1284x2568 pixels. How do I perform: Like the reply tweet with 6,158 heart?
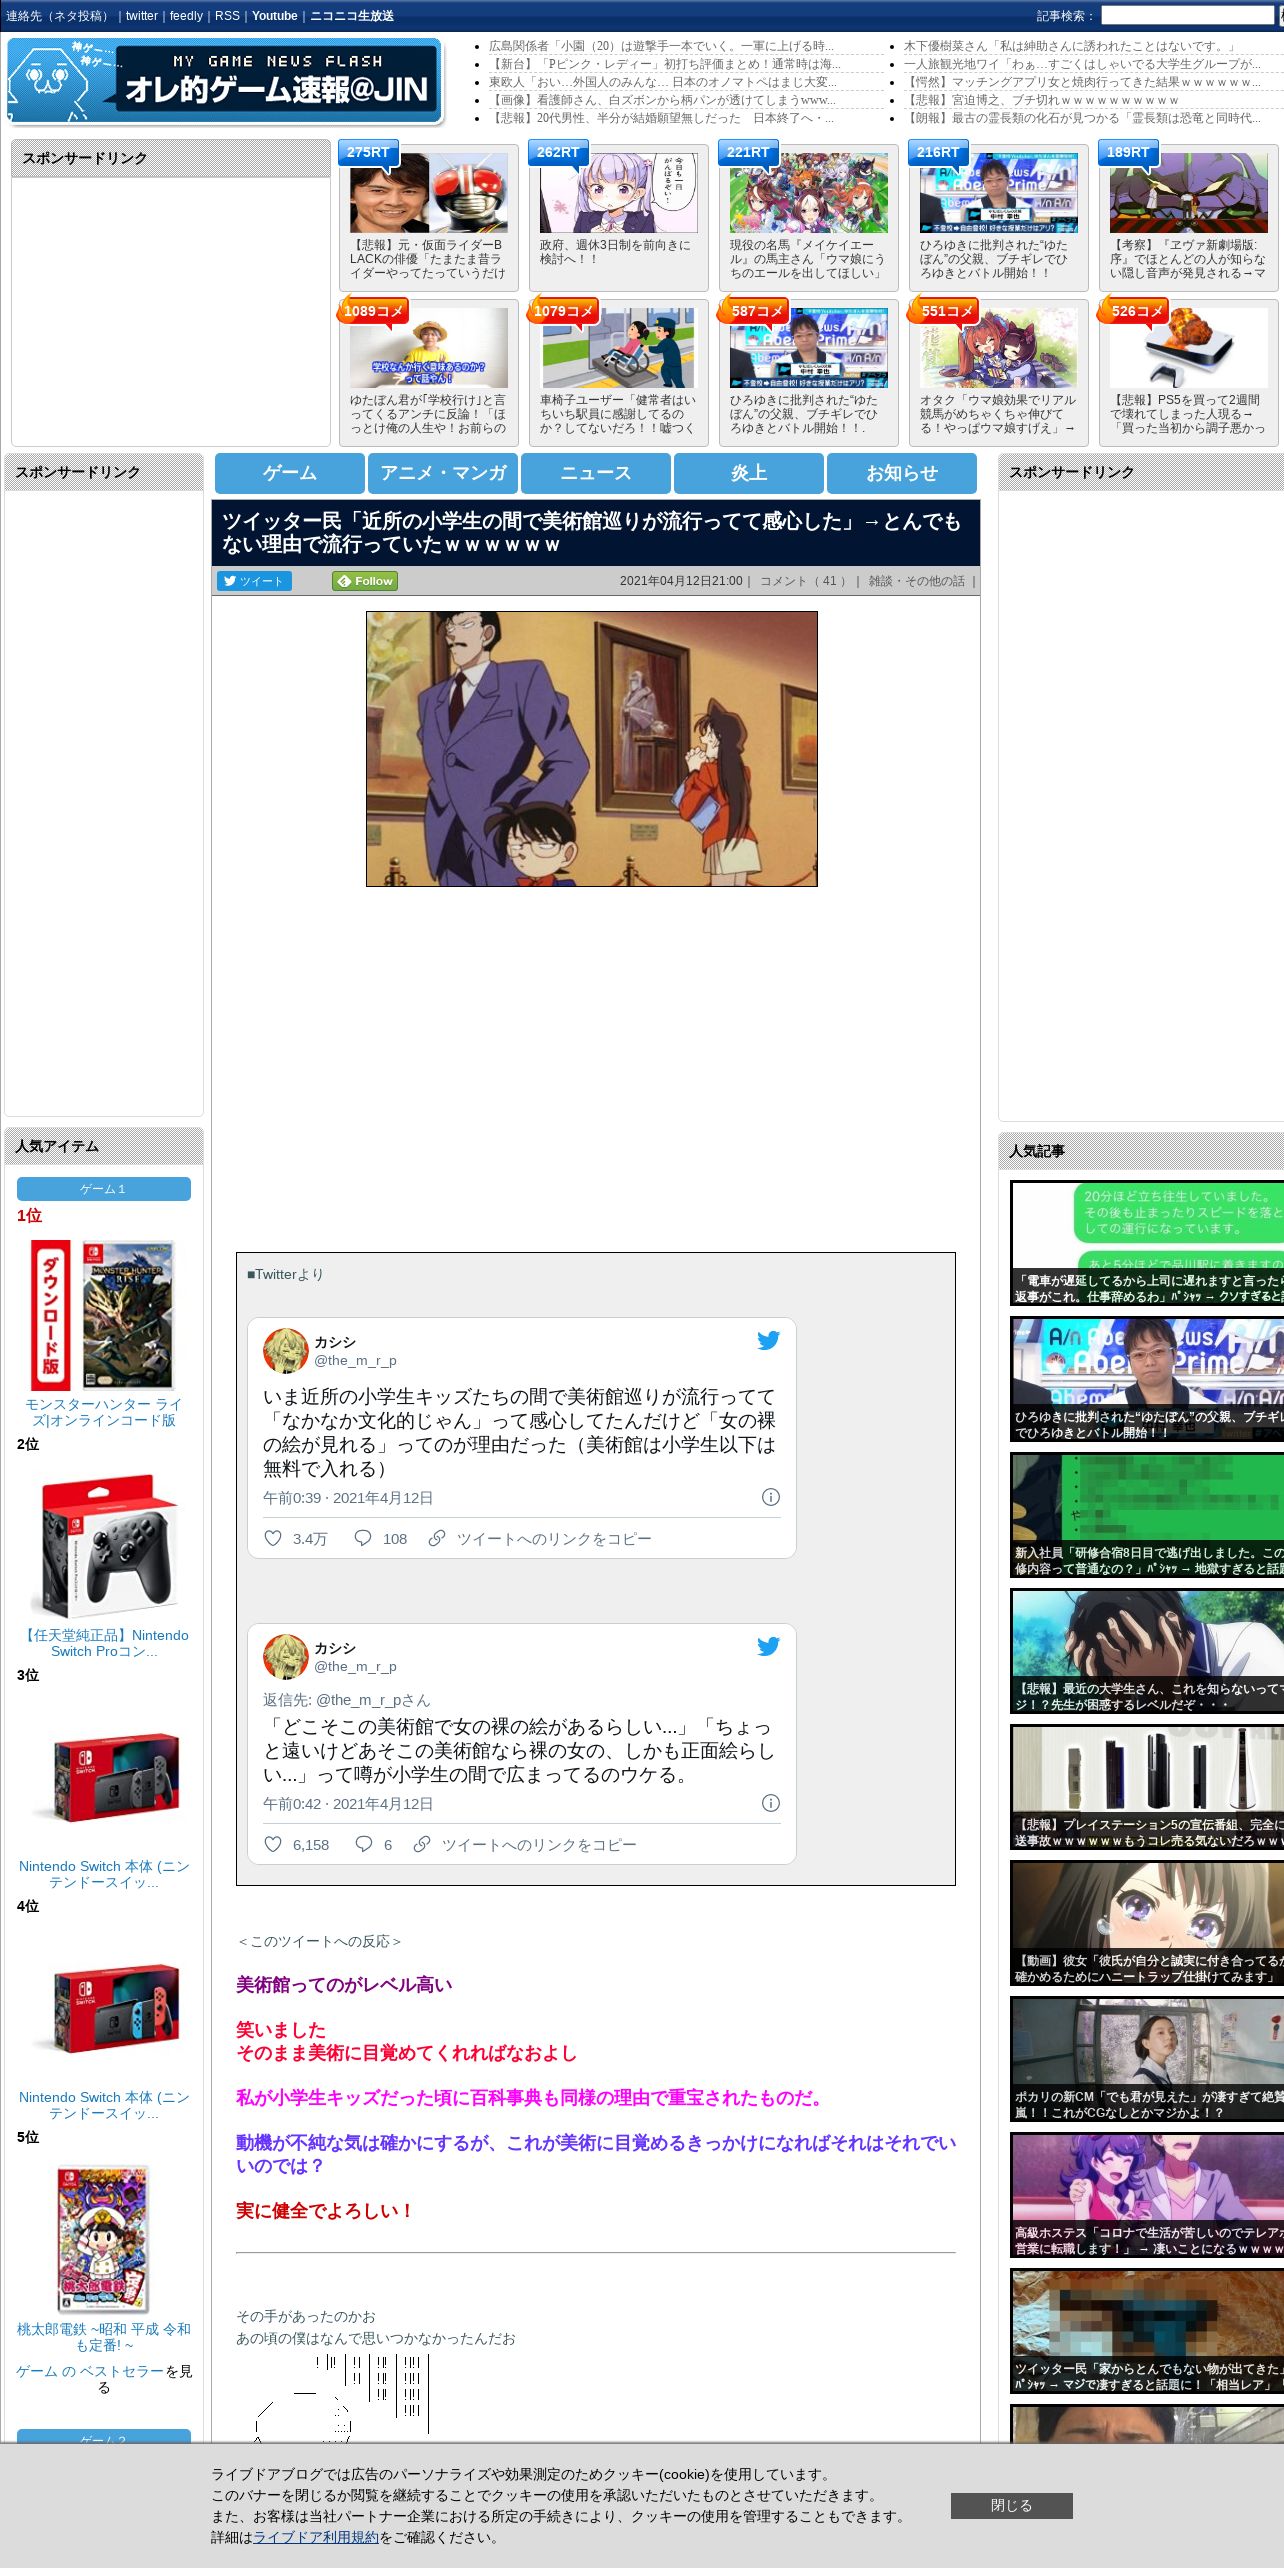click(272, 1844)
